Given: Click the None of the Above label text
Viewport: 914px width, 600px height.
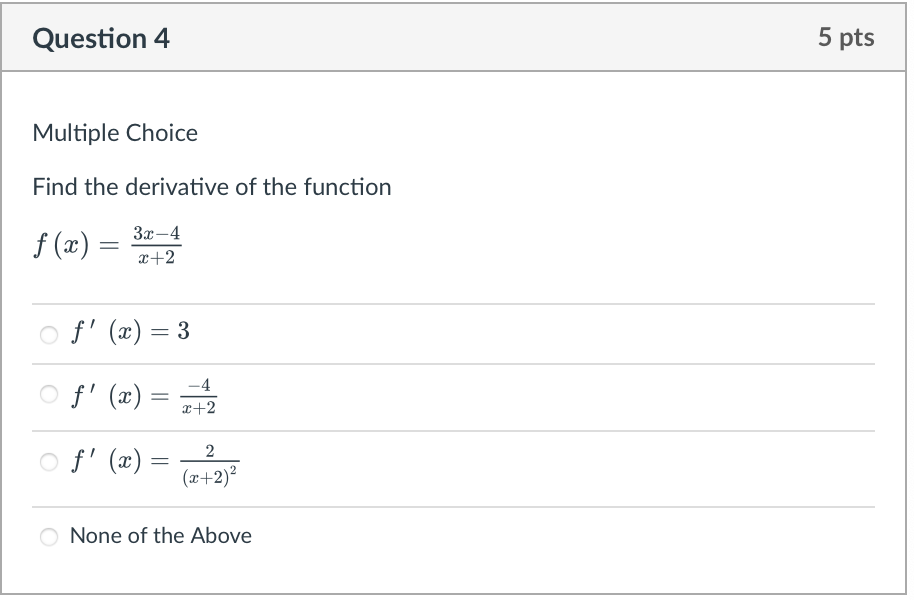Looking at the screenshot, I should 161,536.
